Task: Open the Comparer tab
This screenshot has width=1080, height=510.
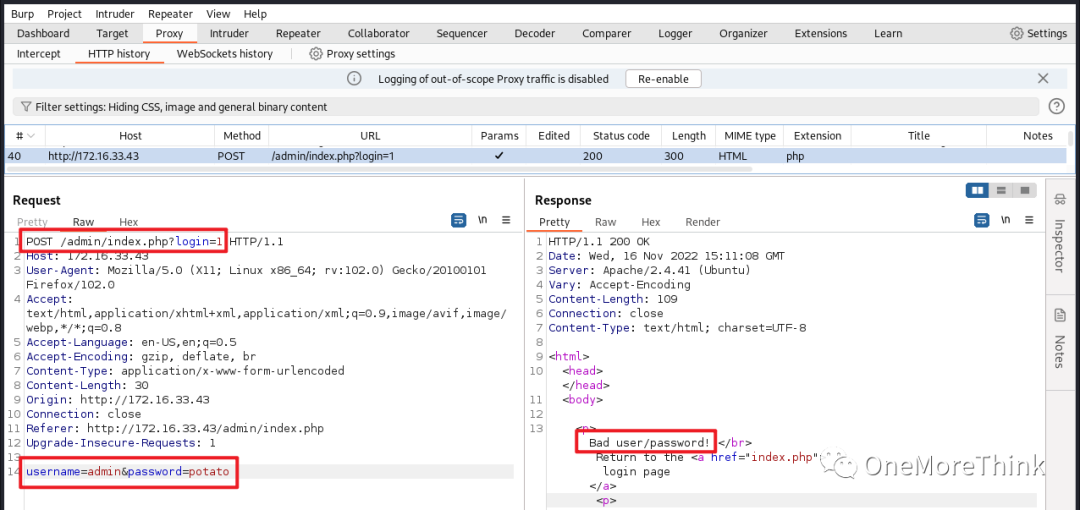Action: pyautogui.click(x=609, y=33)
